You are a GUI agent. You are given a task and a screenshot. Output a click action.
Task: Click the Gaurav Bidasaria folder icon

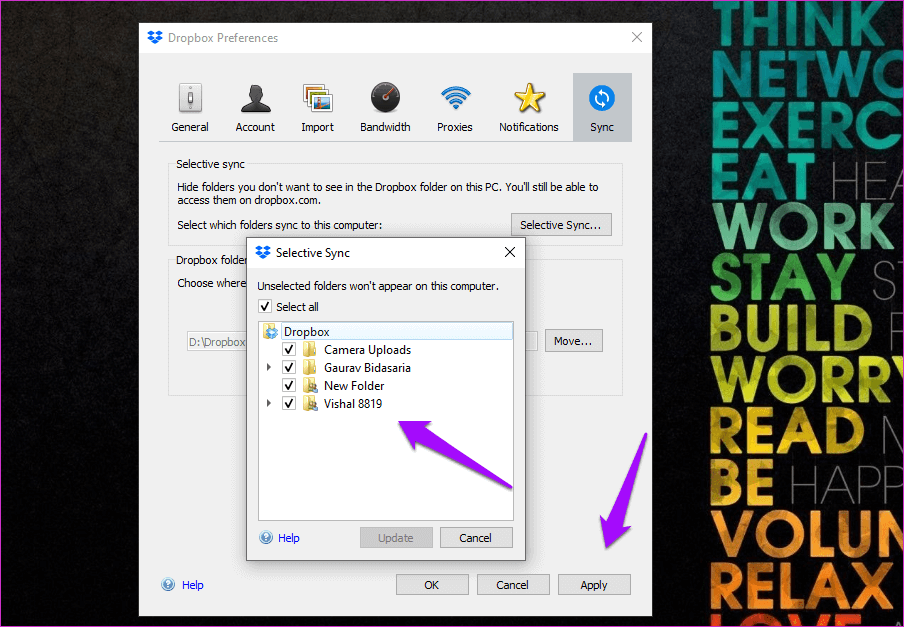click(310, 367)
